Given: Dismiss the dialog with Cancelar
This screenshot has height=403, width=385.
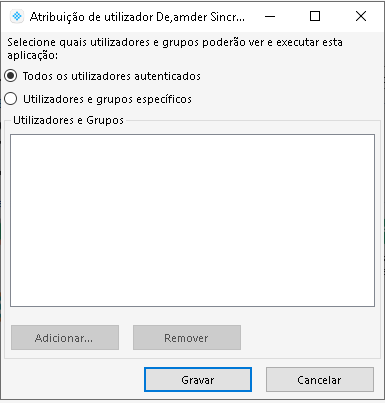Looking at the screenshot, I should [x=320, y=380].
